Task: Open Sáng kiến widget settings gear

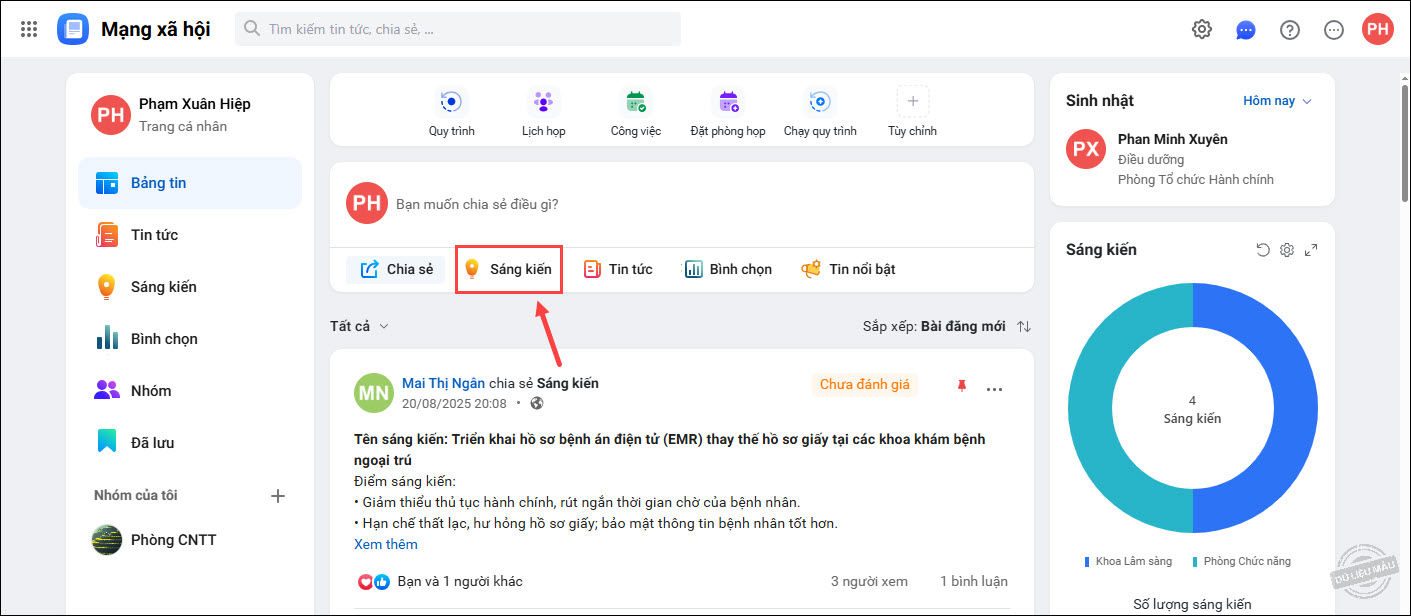Action: pos(1287,250)
